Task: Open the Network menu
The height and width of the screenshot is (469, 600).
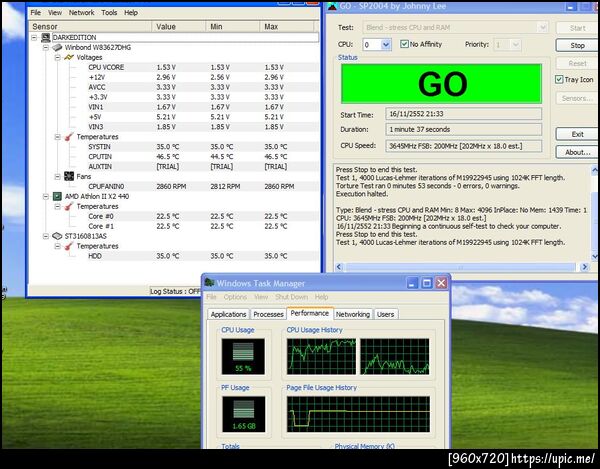Action: [x=82, y=13]
